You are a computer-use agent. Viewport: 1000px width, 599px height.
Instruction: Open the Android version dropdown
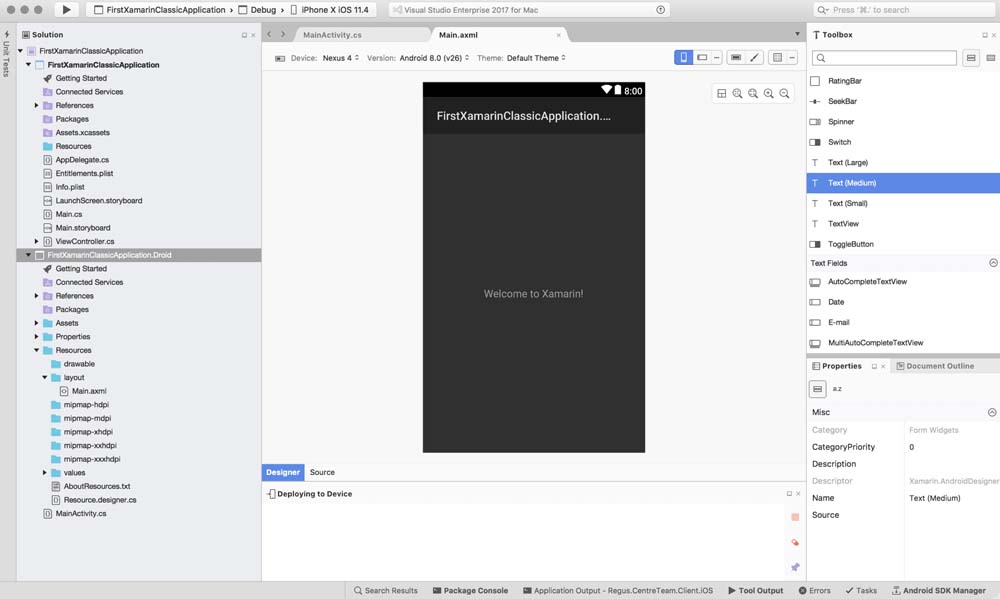pos(434,58)
